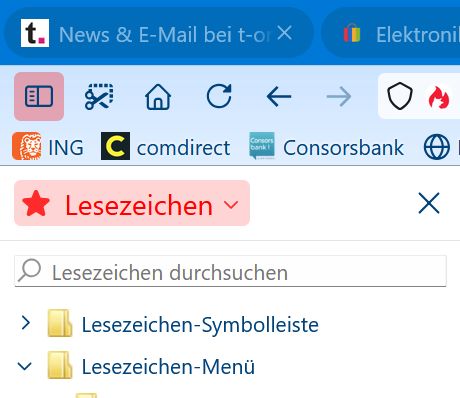
Task: Open the ING bookmark
Action: tap(48, 147)
